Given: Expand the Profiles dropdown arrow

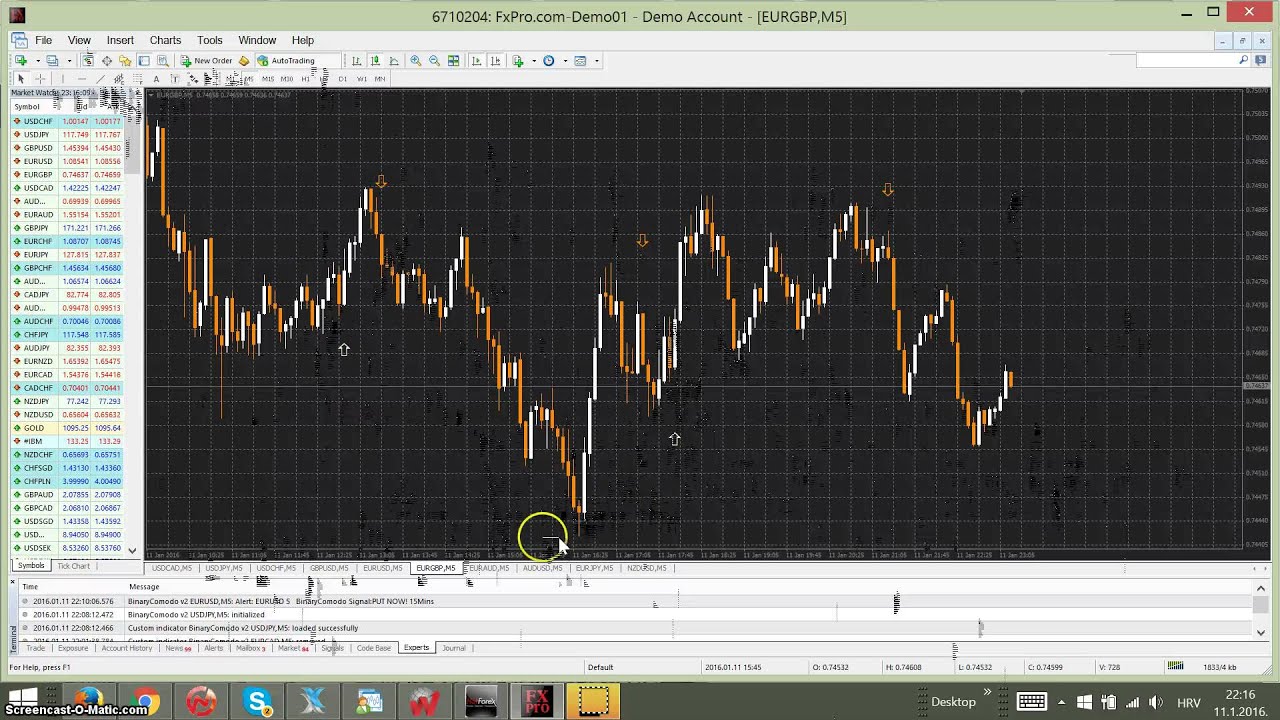Looking at the screenshot, I should click(69, 60).
